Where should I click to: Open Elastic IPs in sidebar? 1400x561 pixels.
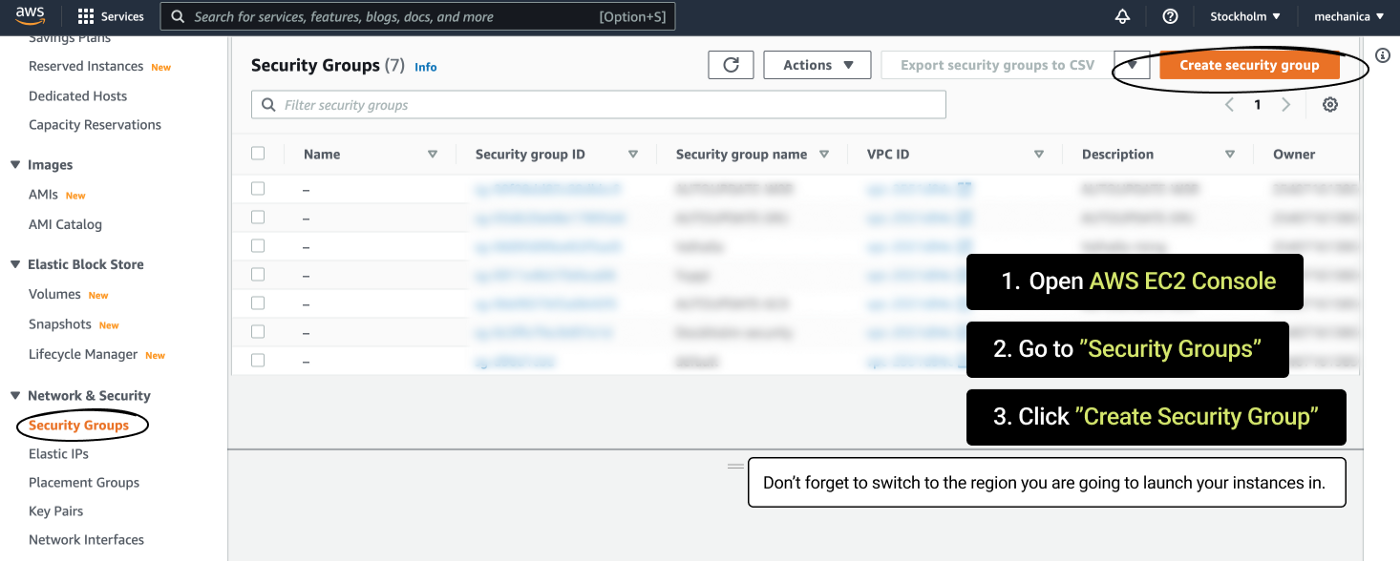(x=59, y=454)
